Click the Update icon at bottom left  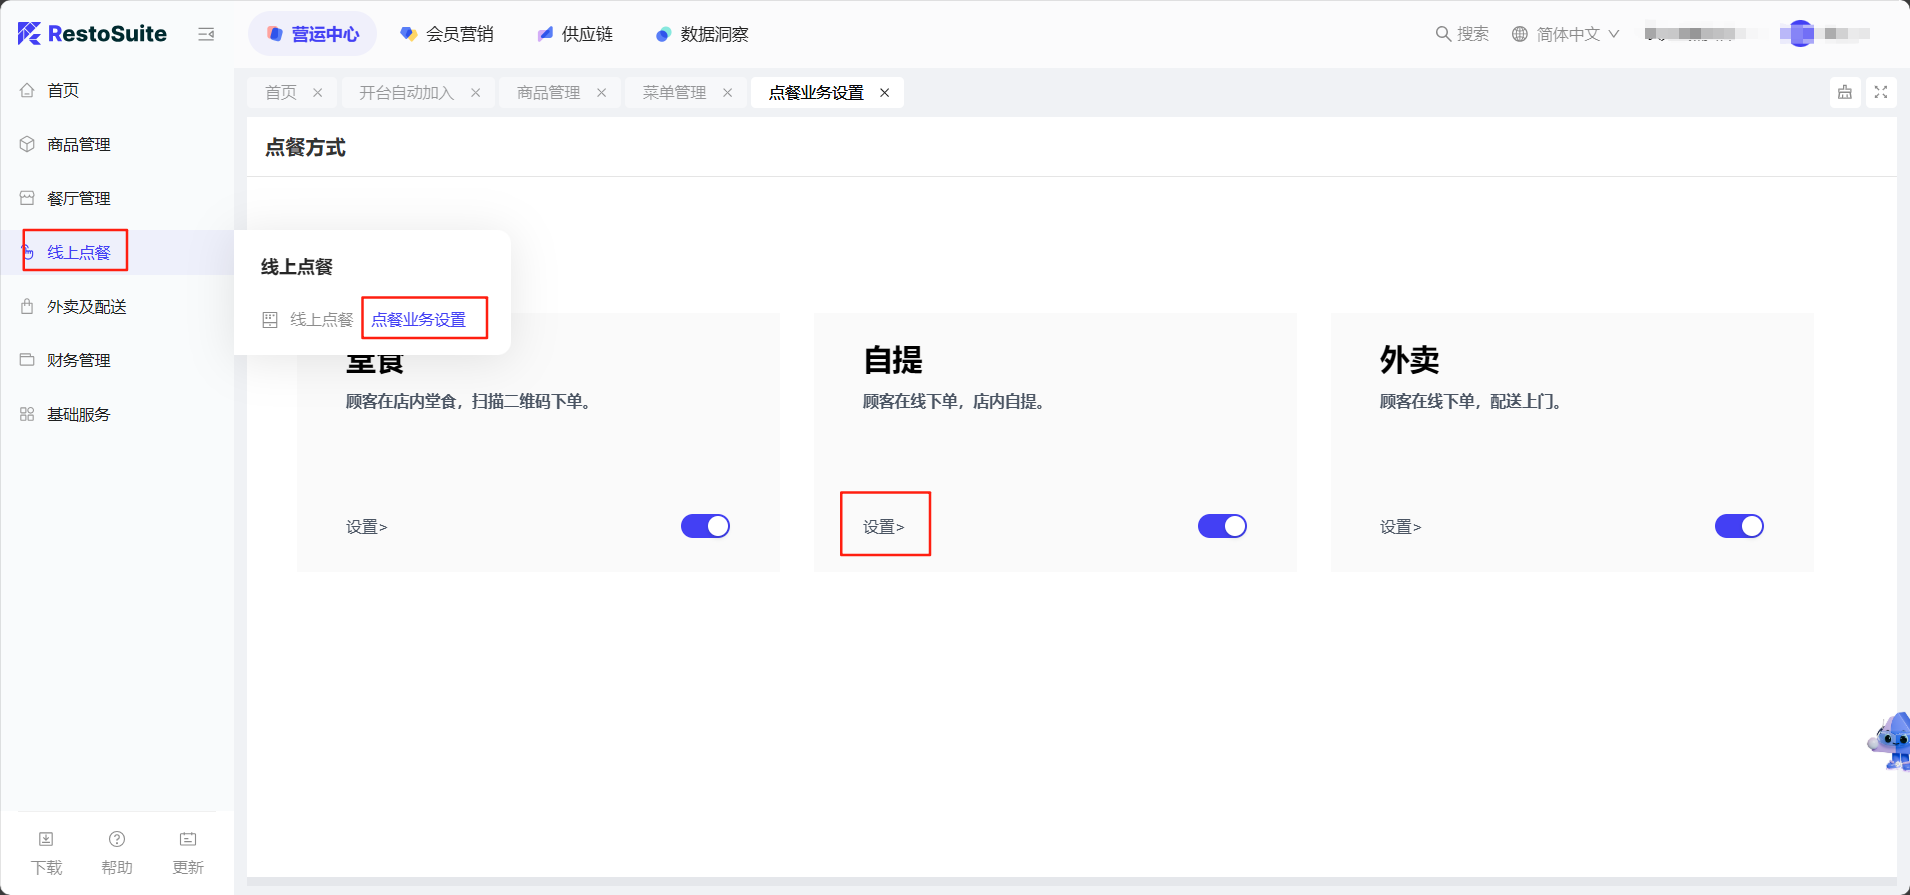pos(188,840)
